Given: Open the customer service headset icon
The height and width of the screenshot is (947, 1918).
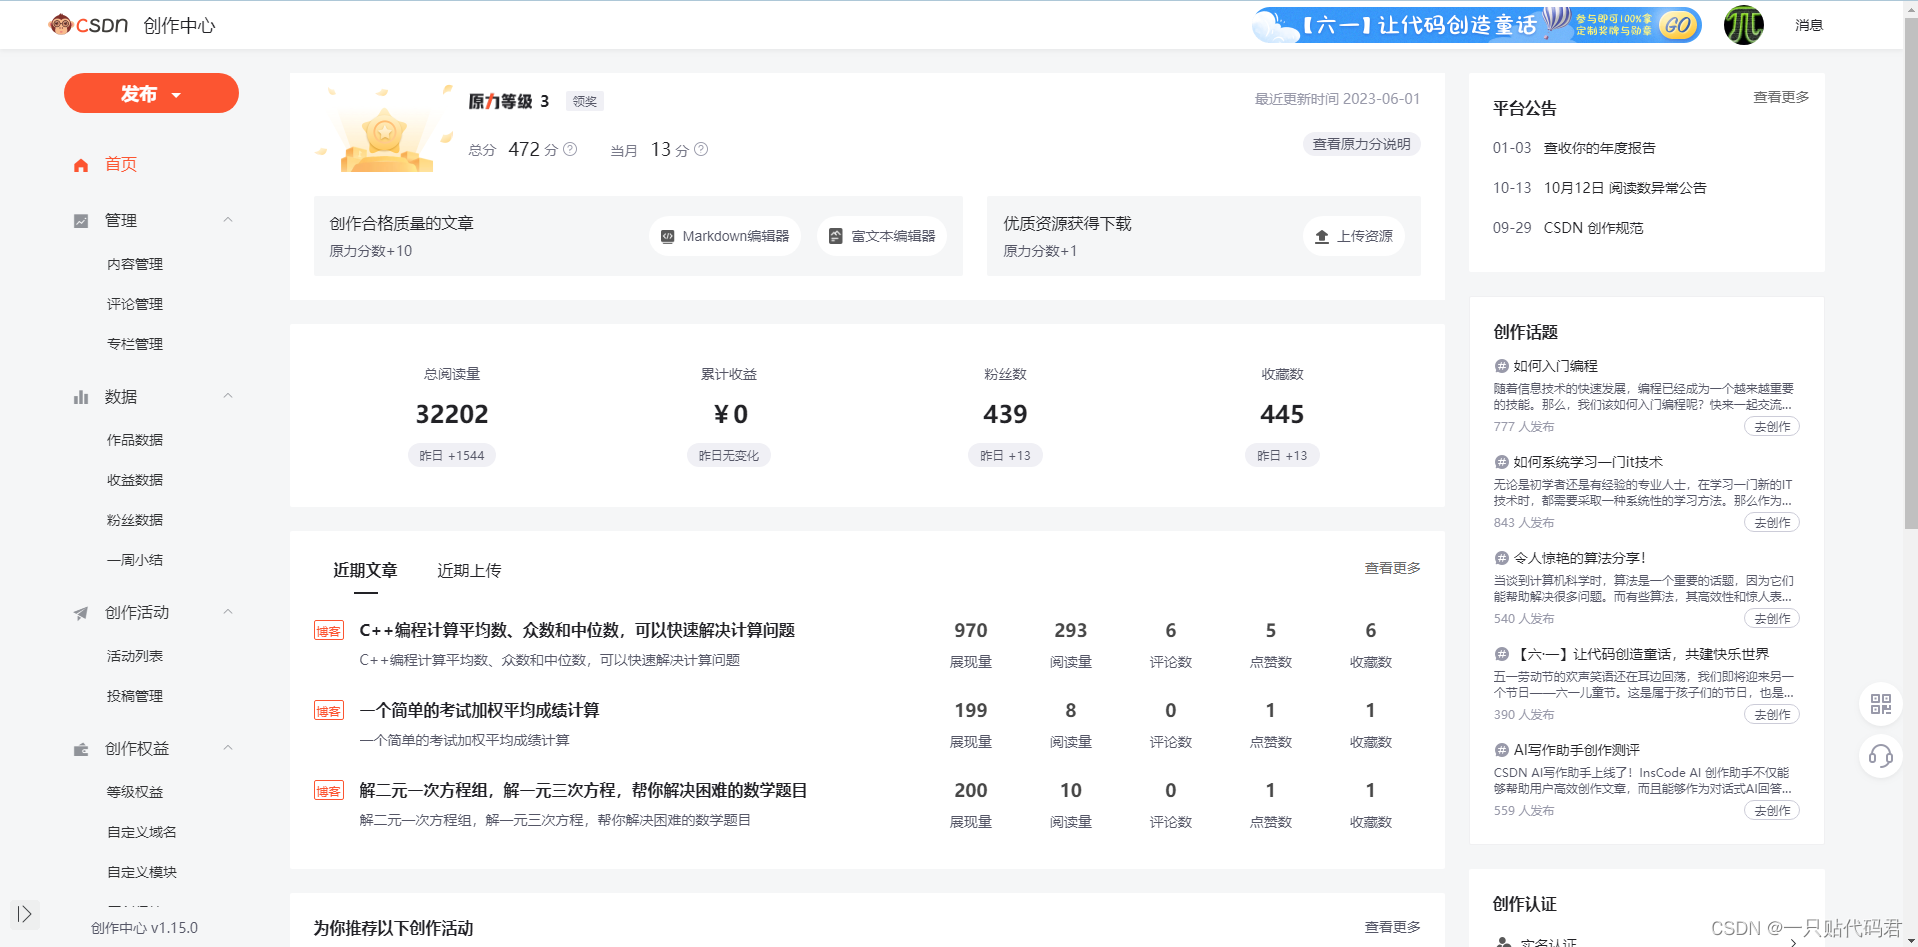Looking at the screenshot, I should pyautogui.click(x=1881, y=756).
